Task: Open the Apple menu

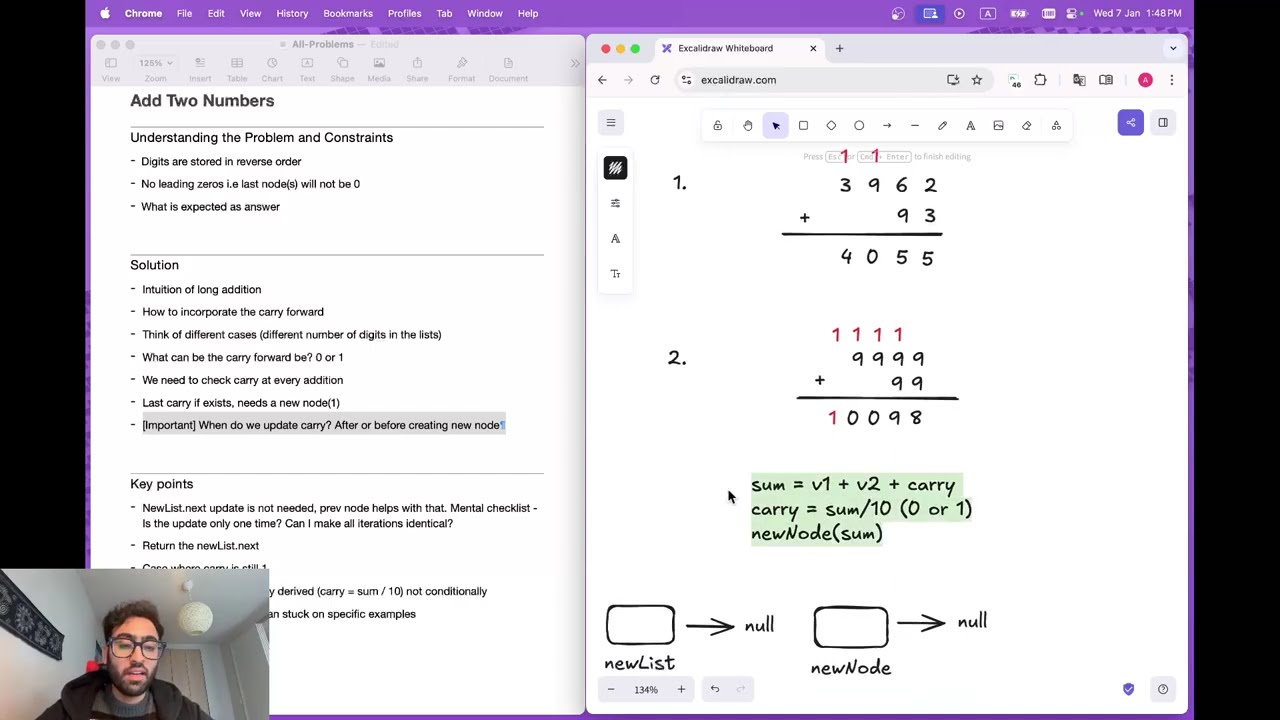Action: coord(105,13)
